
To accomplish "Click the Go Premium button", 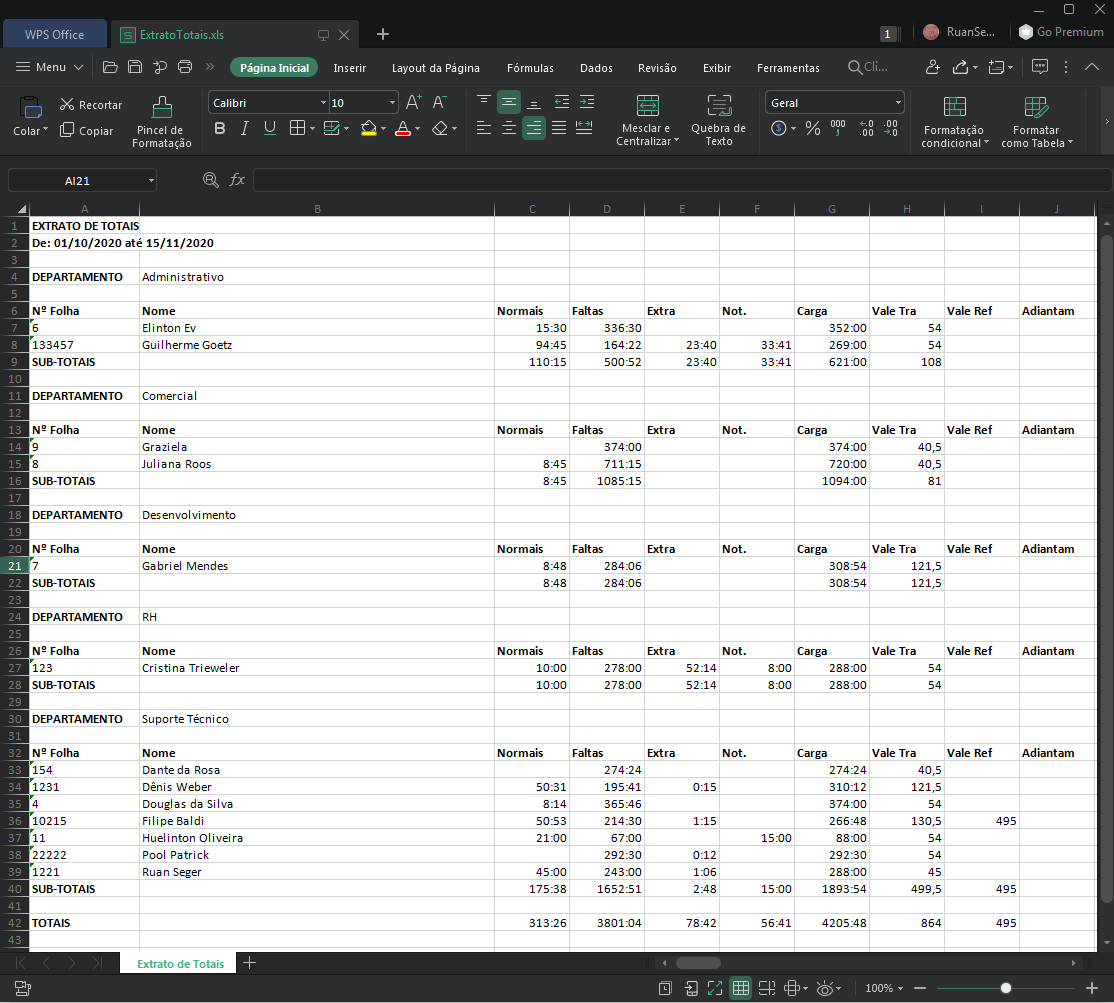I will tap(1061, 32).
